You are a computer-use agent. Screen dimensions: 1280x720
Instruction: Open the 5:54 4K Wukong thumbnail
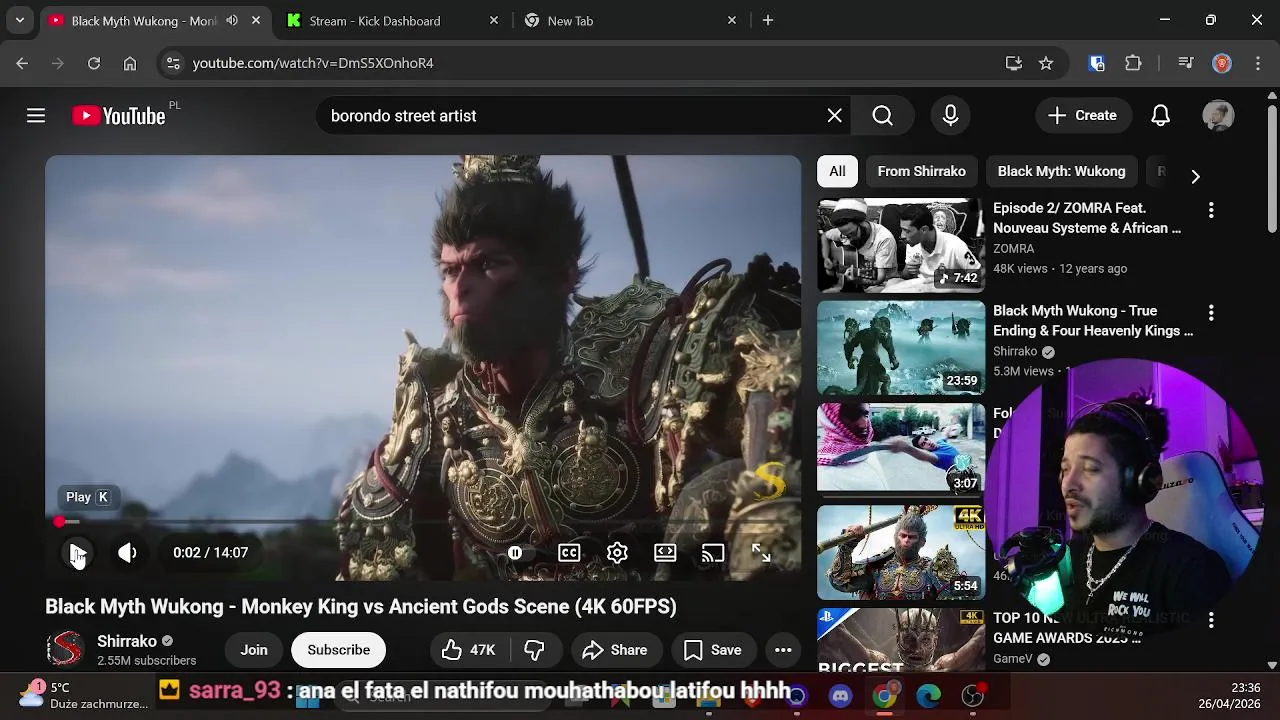click(x=901, y=553)
